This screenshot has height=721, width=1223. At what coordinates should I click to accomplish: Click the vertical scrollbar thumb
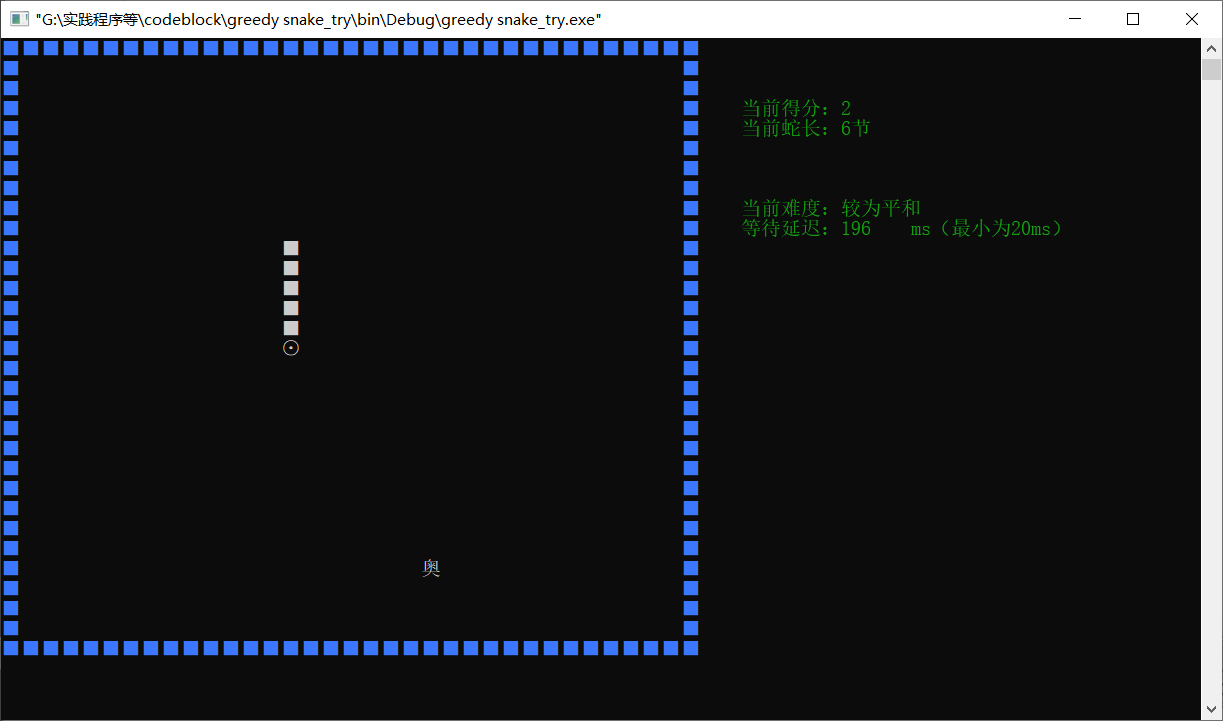[x=1211, y=69]
